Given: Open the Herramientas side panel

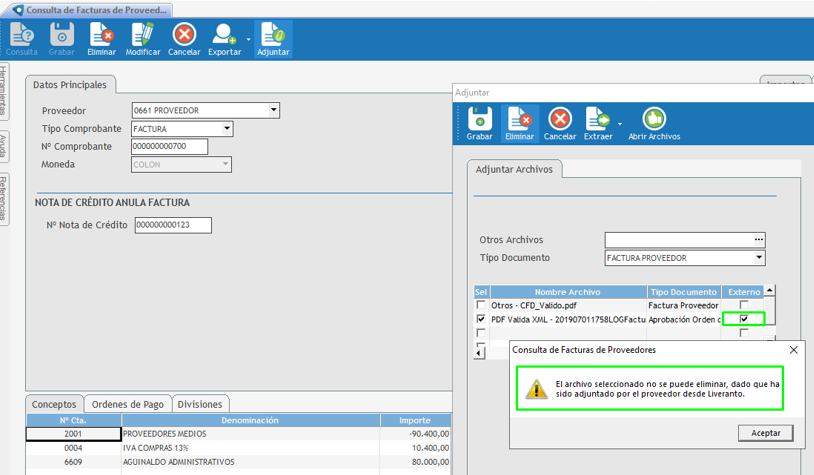Looking at the screenshot, I should [4, 90].
